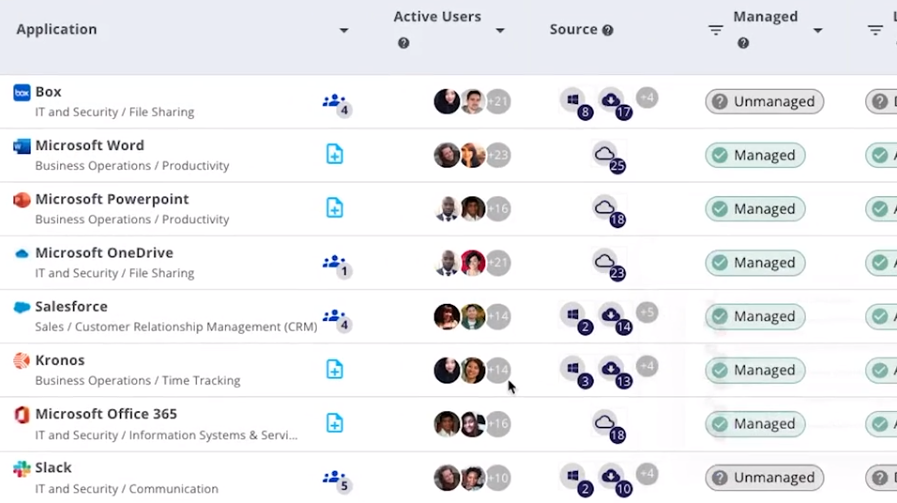Click the help icon under Managed
Screen dimensions: 897x503
coord(743,43)
